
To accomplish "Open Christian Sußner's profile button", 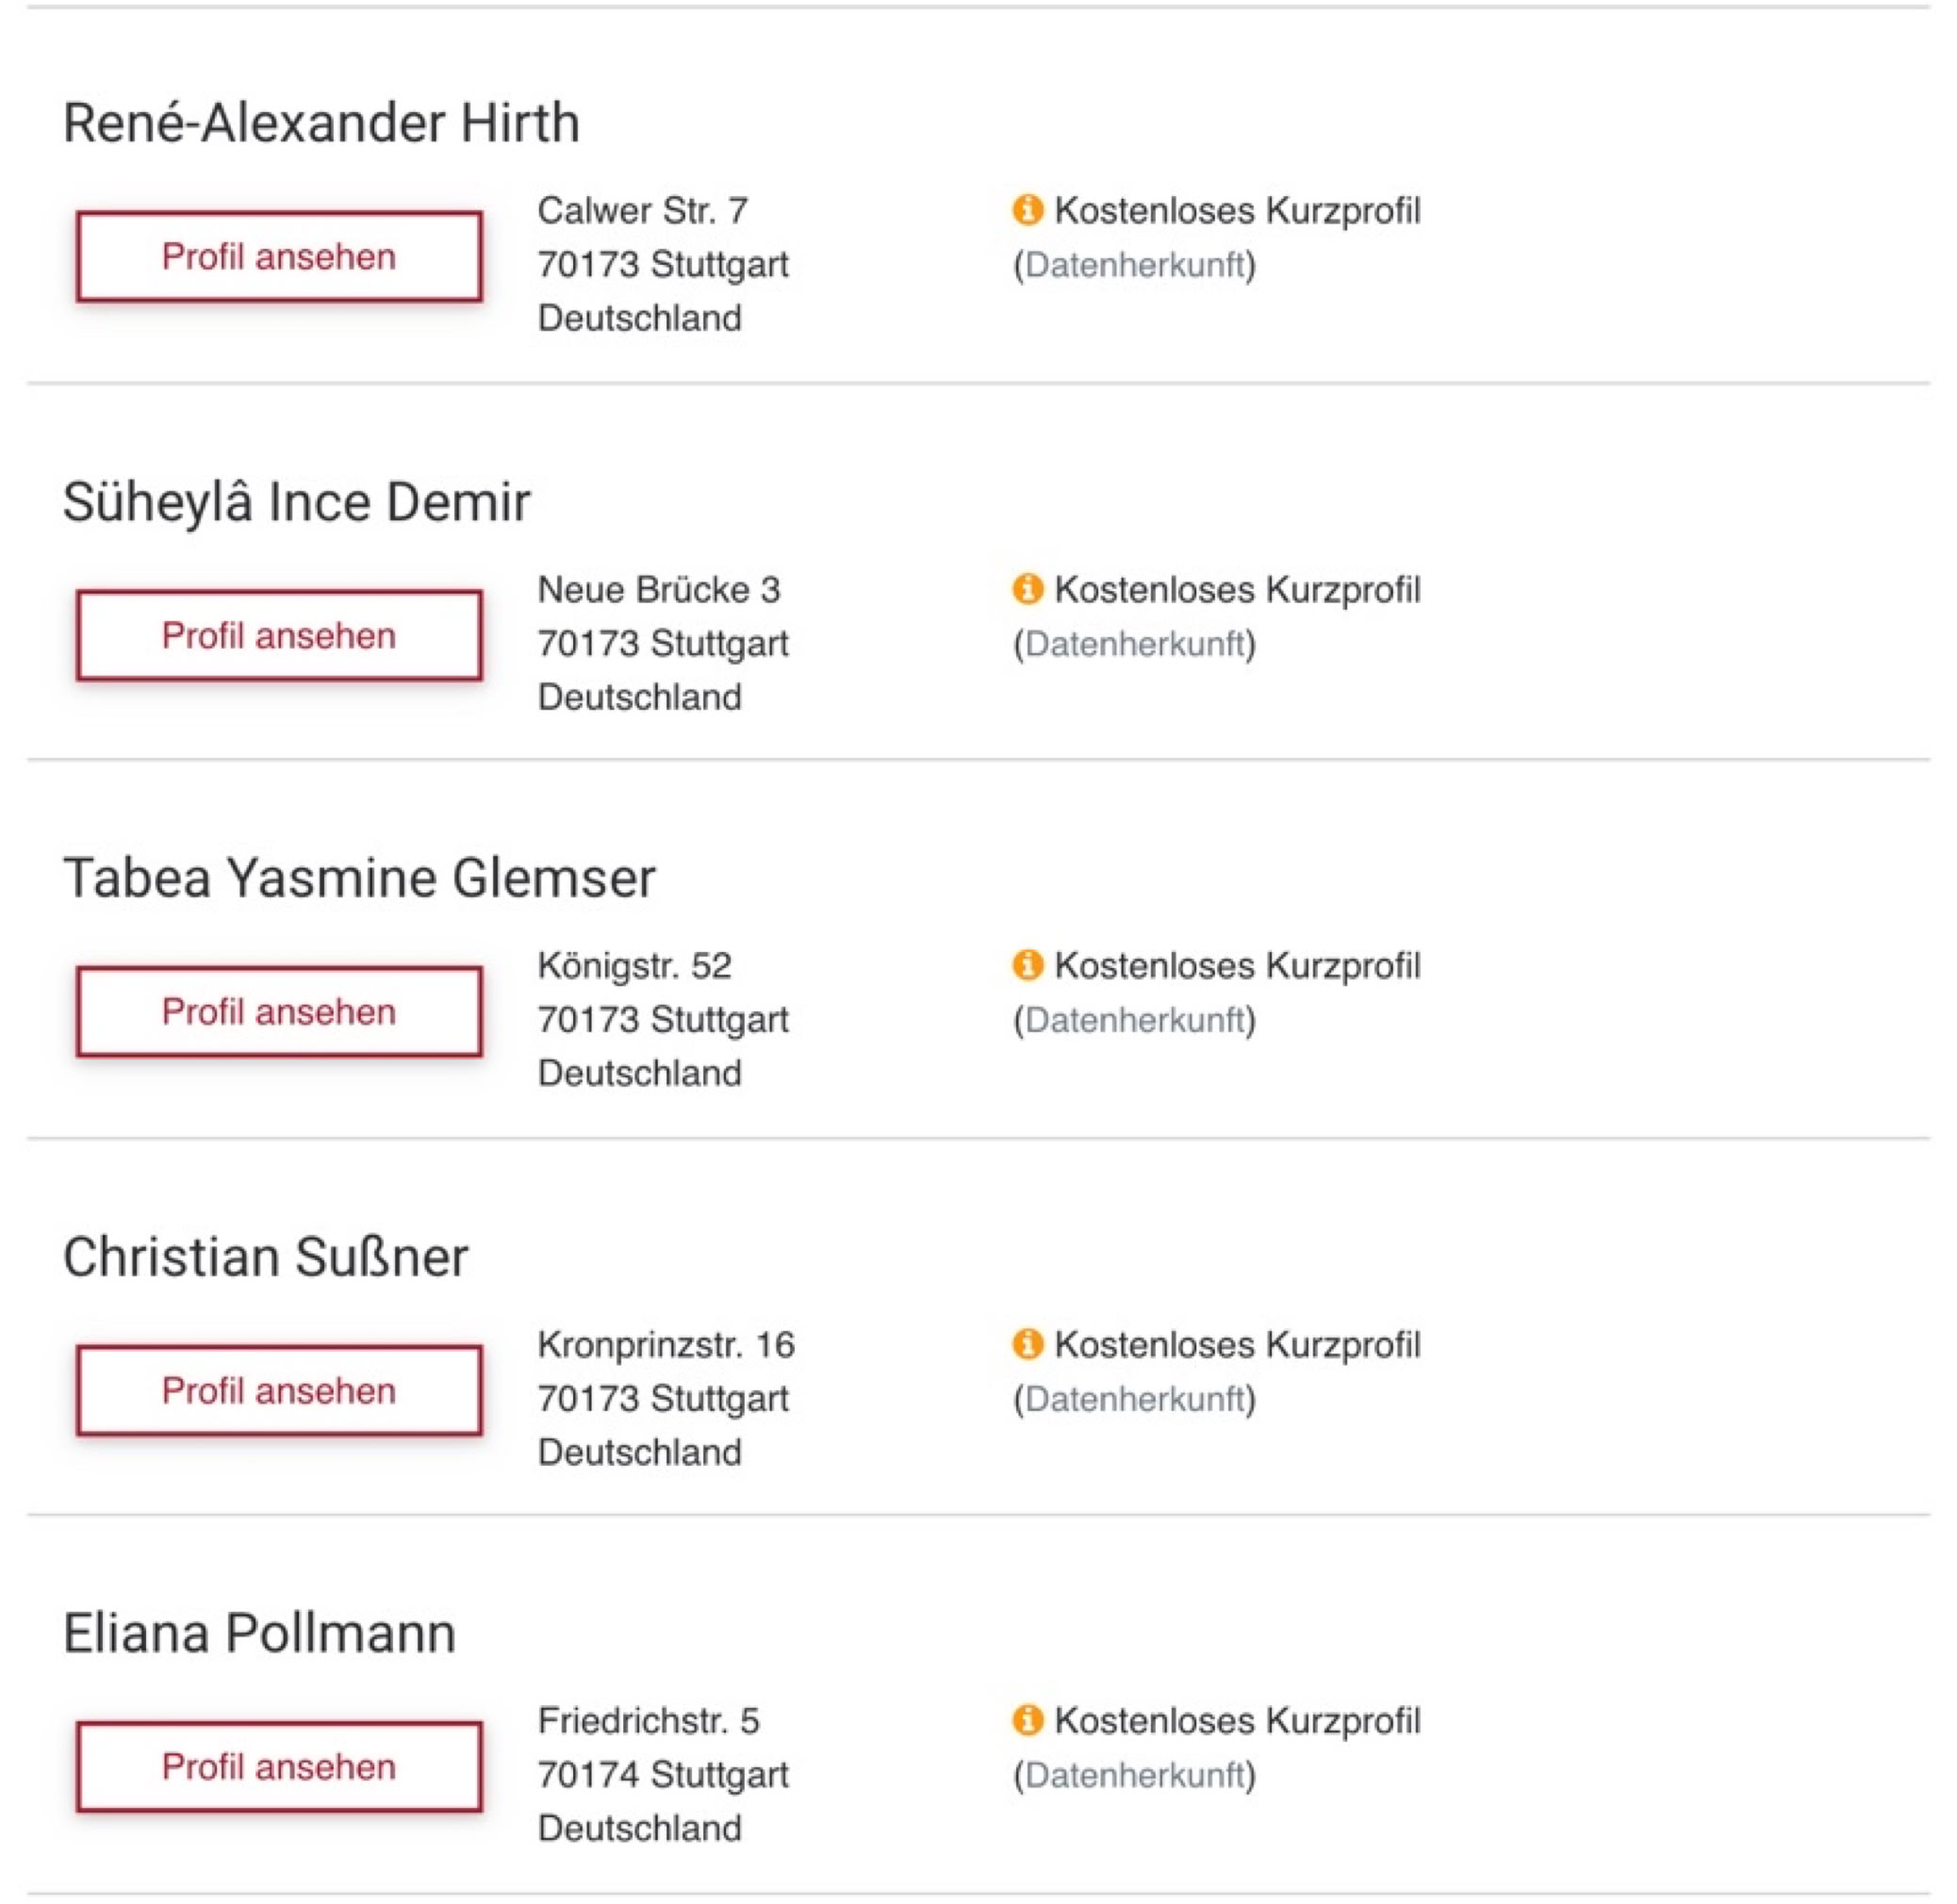I will [x=279, y=1390].
